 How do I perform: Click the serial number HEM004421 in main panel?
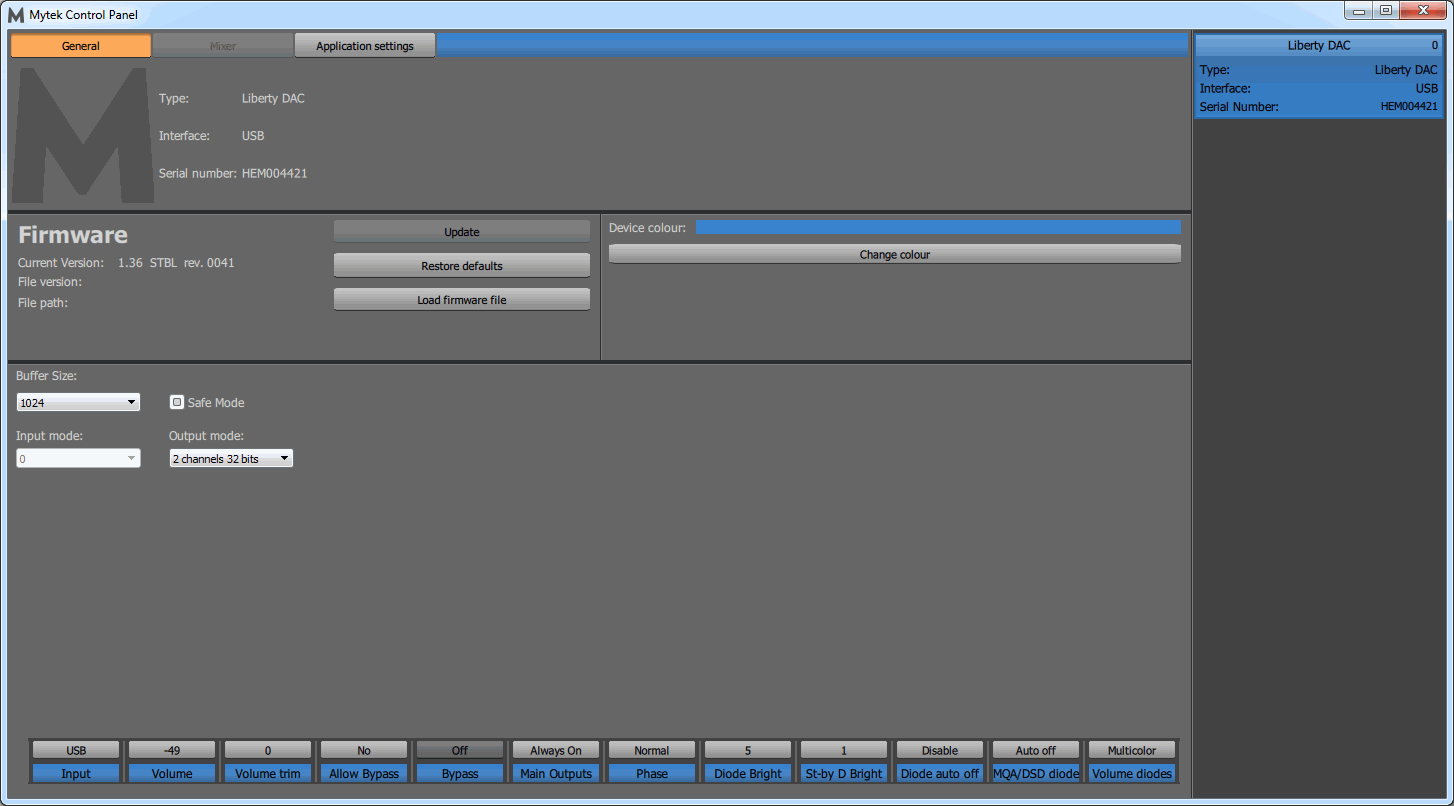click(x=275, y=173)
